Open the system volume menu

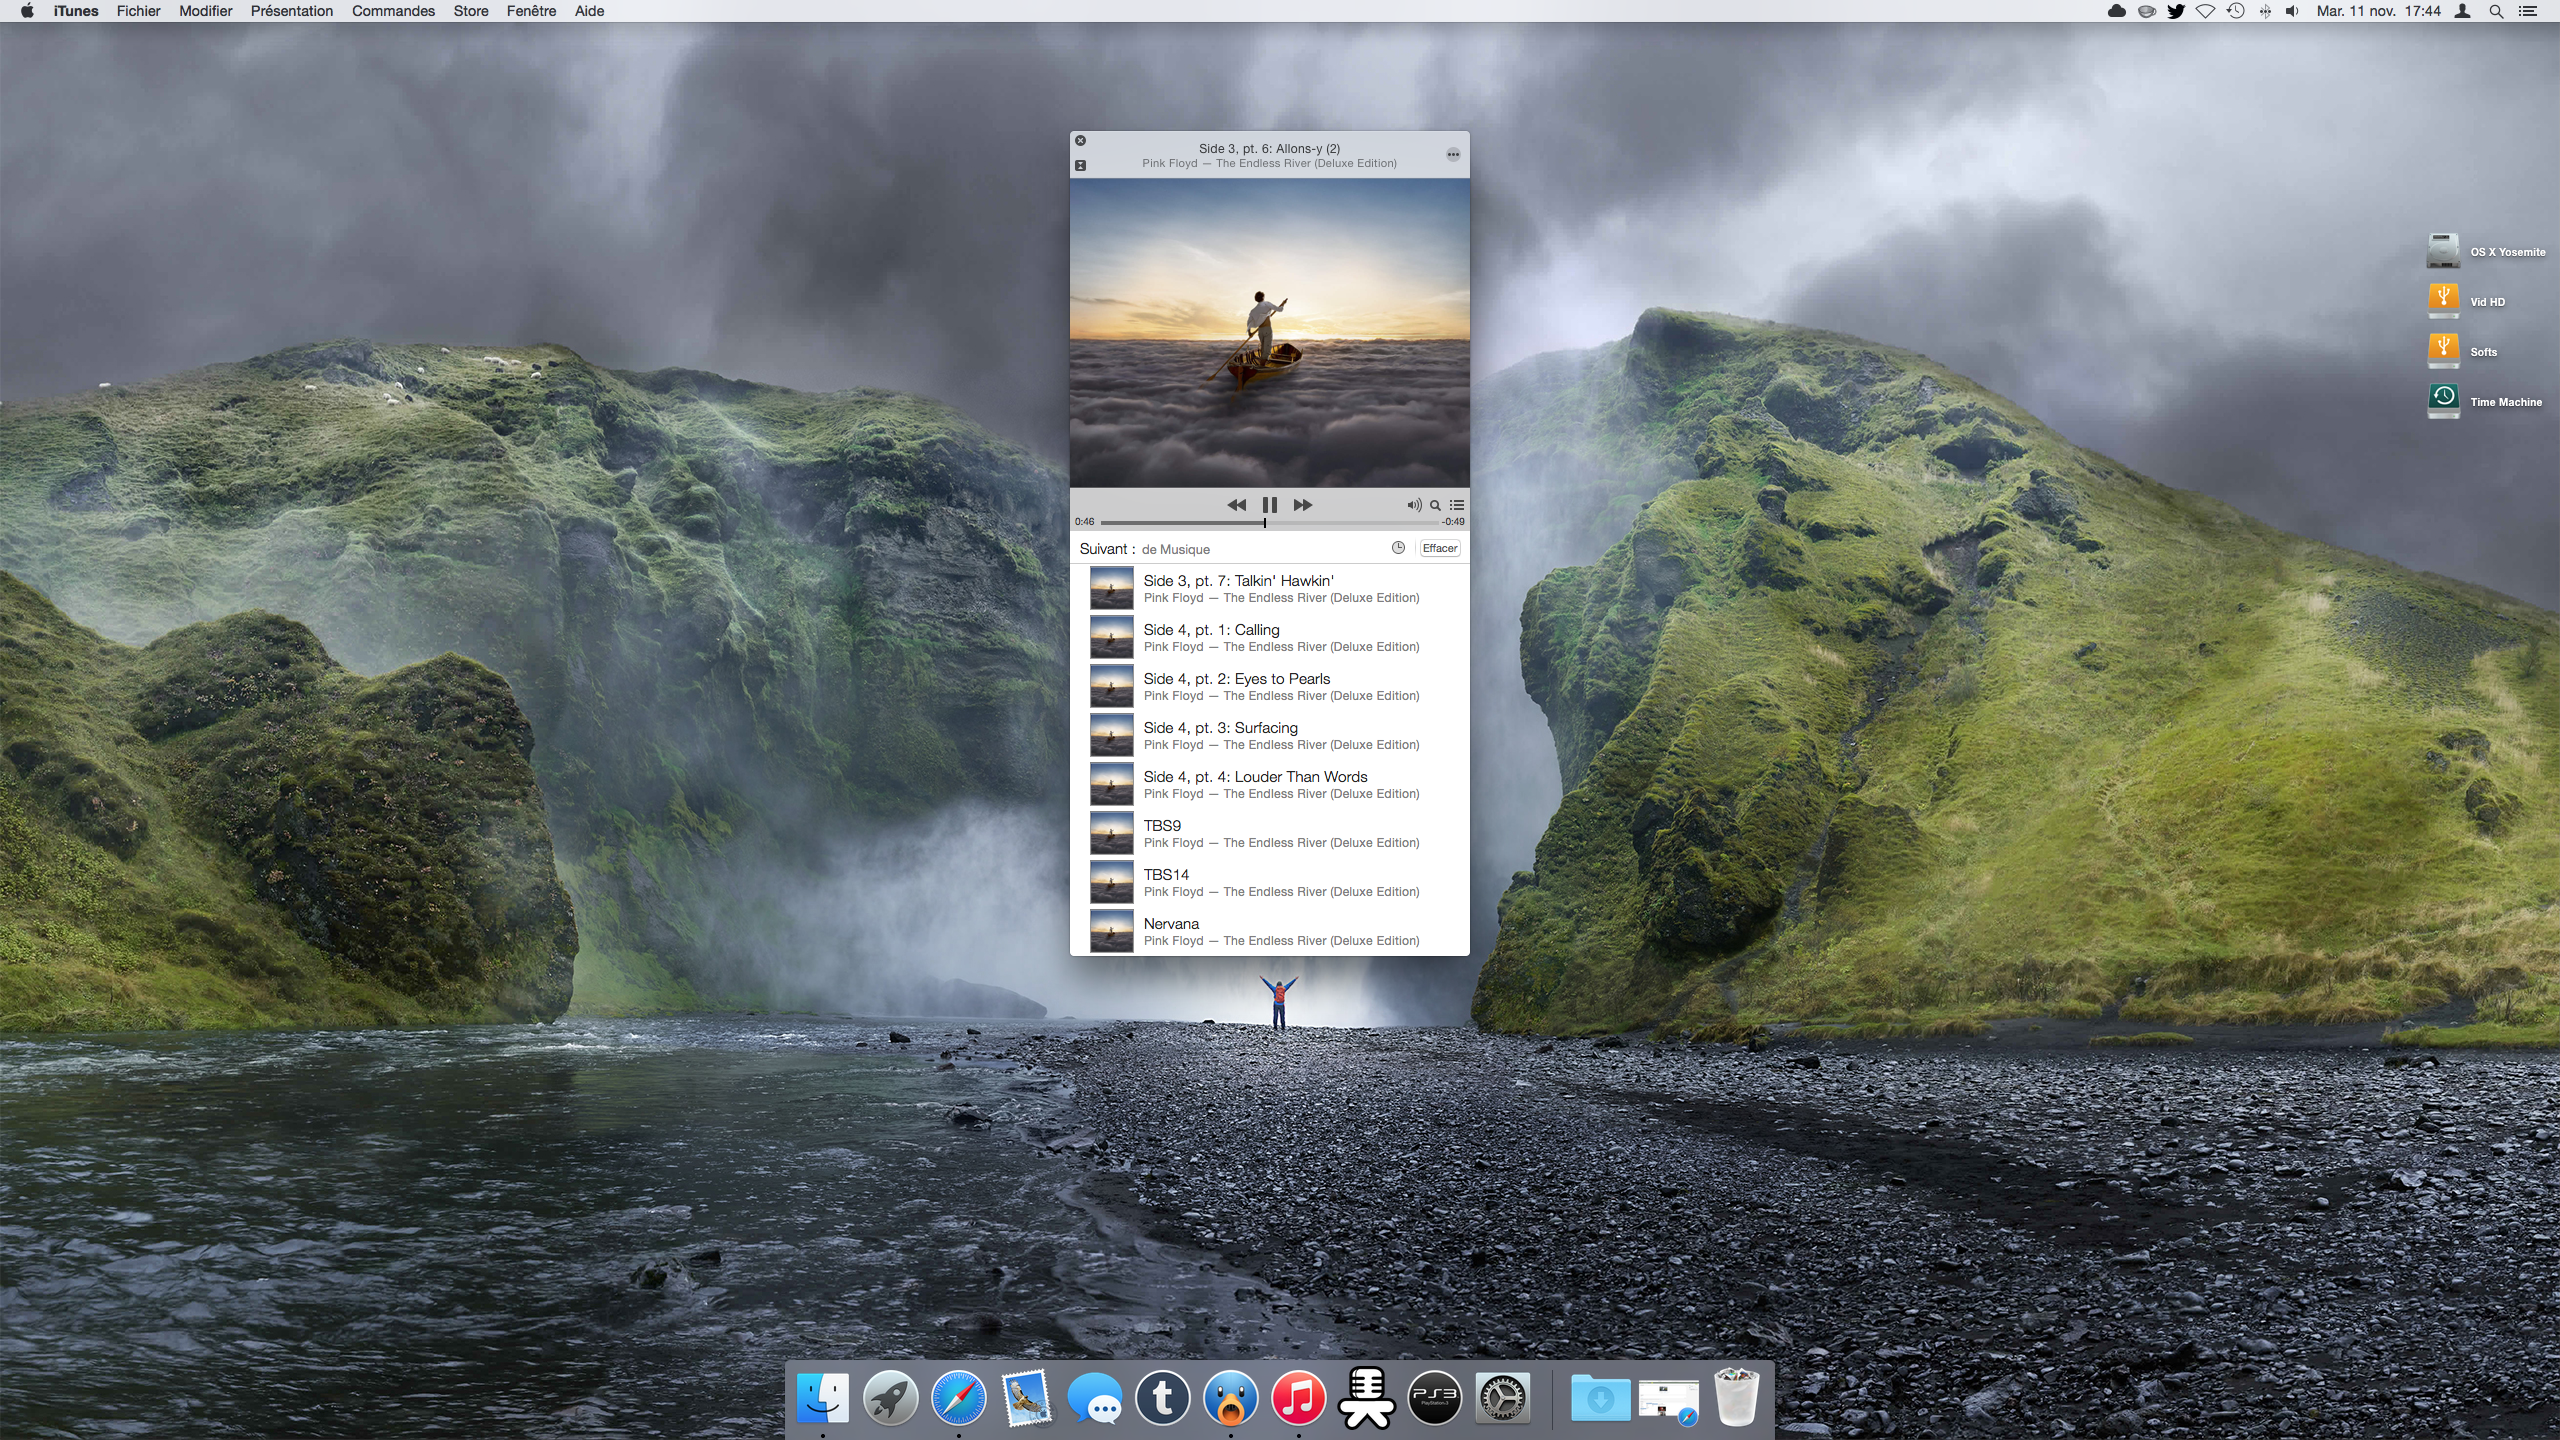click(x=2292, y=11)
